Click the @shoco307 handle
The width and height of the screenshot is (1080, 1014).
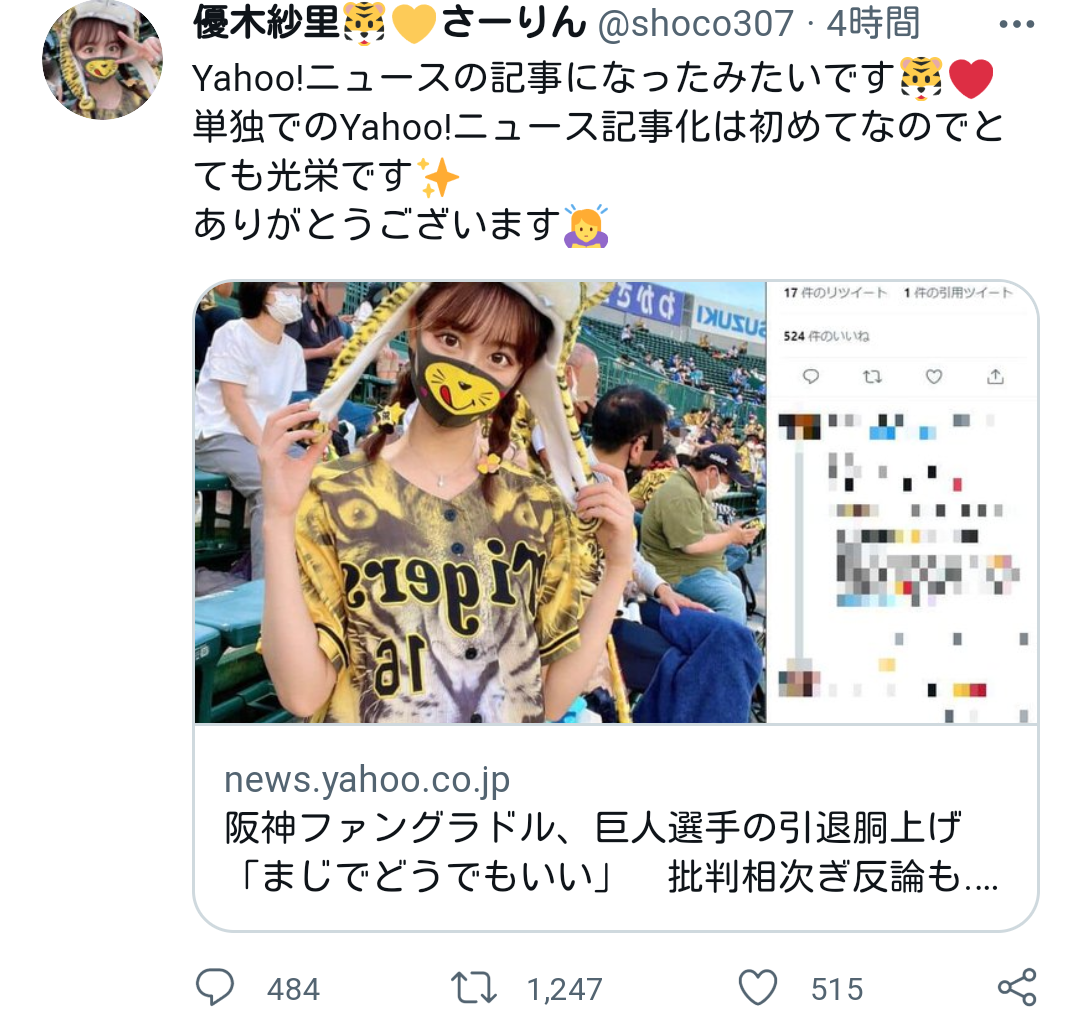click(696, 23)
